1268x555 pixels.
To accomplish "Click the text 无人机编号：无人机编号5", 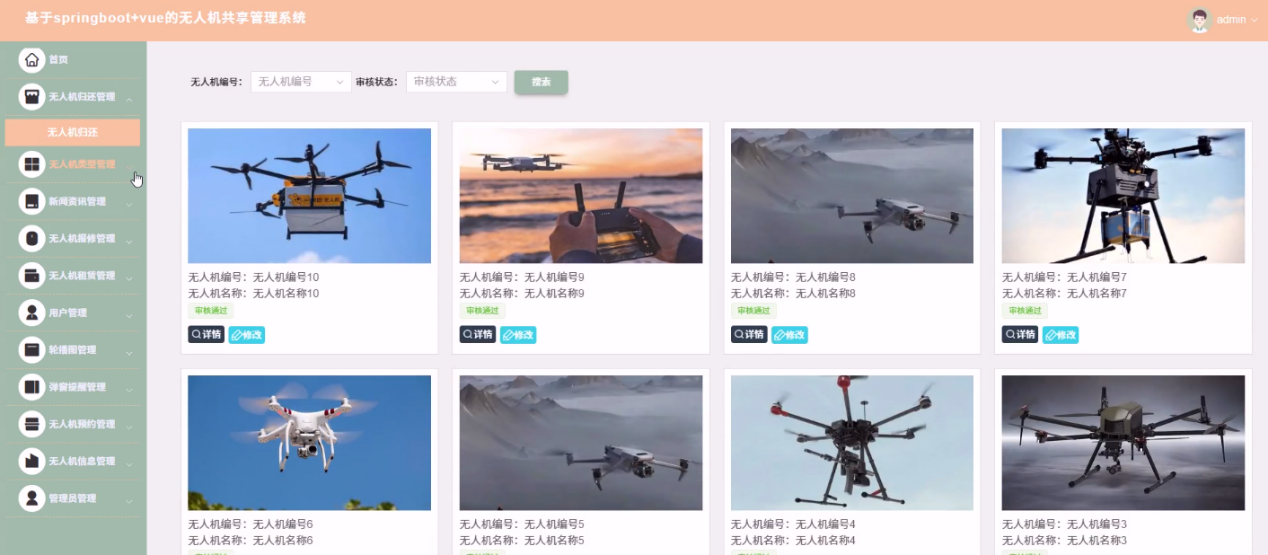I will click(x=522, y=524).
